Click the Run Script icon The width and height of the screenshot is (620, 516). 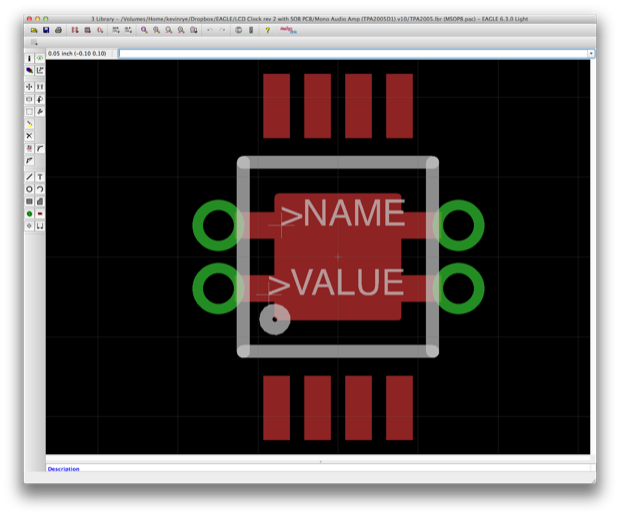(116, 30)
